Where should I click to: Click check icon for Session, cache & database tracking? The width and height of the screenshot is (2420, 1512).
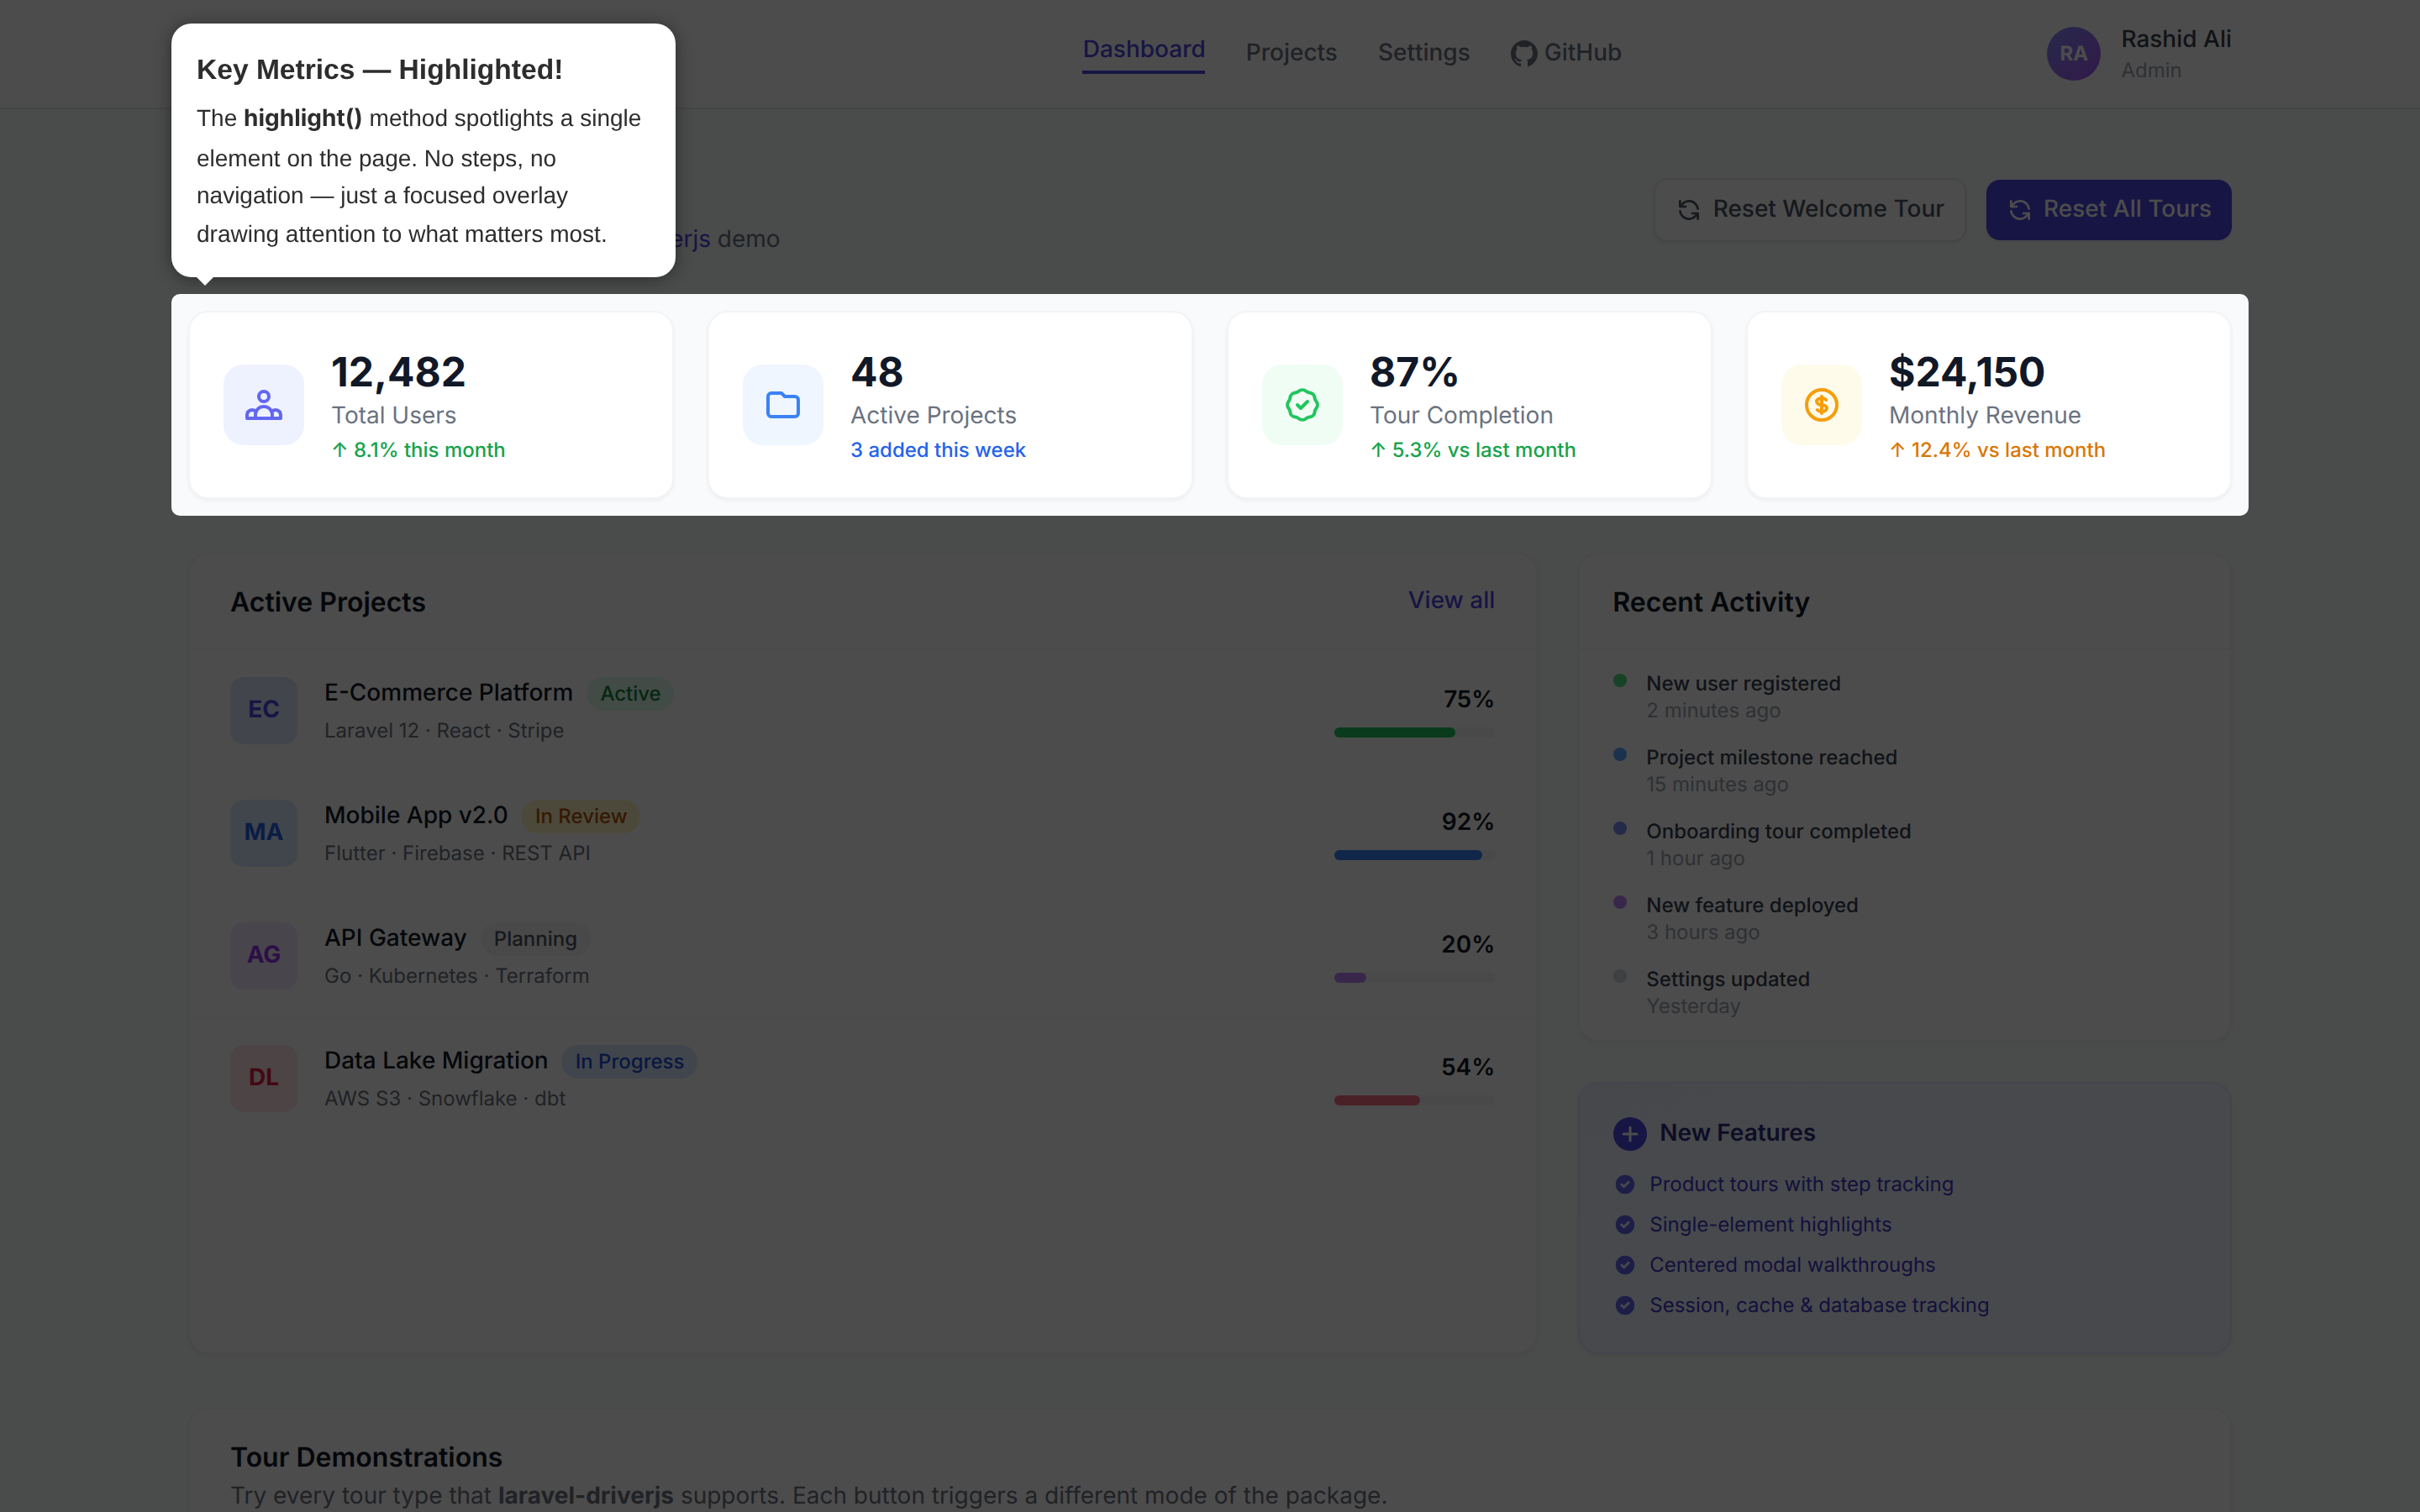1625,1305
